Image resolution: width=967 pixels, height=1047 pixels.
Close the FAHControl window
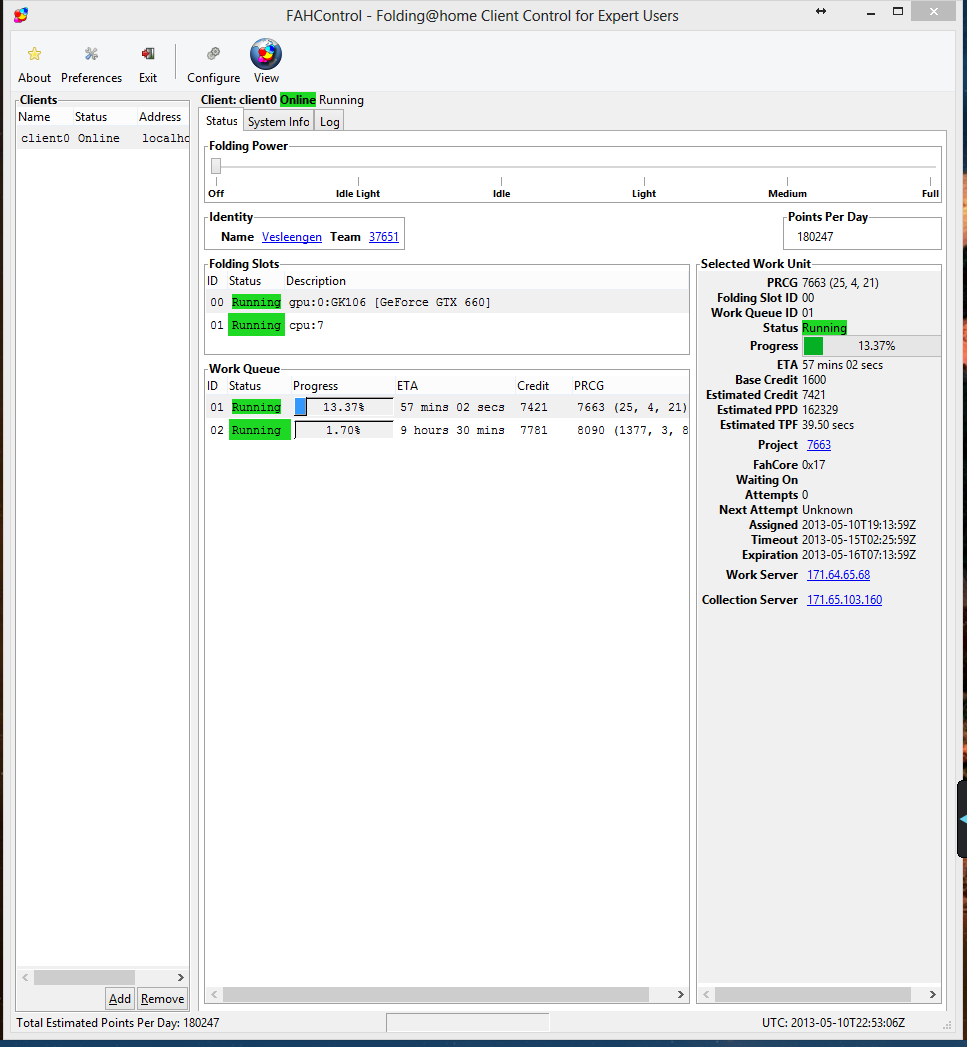click(x=934, y=11)
